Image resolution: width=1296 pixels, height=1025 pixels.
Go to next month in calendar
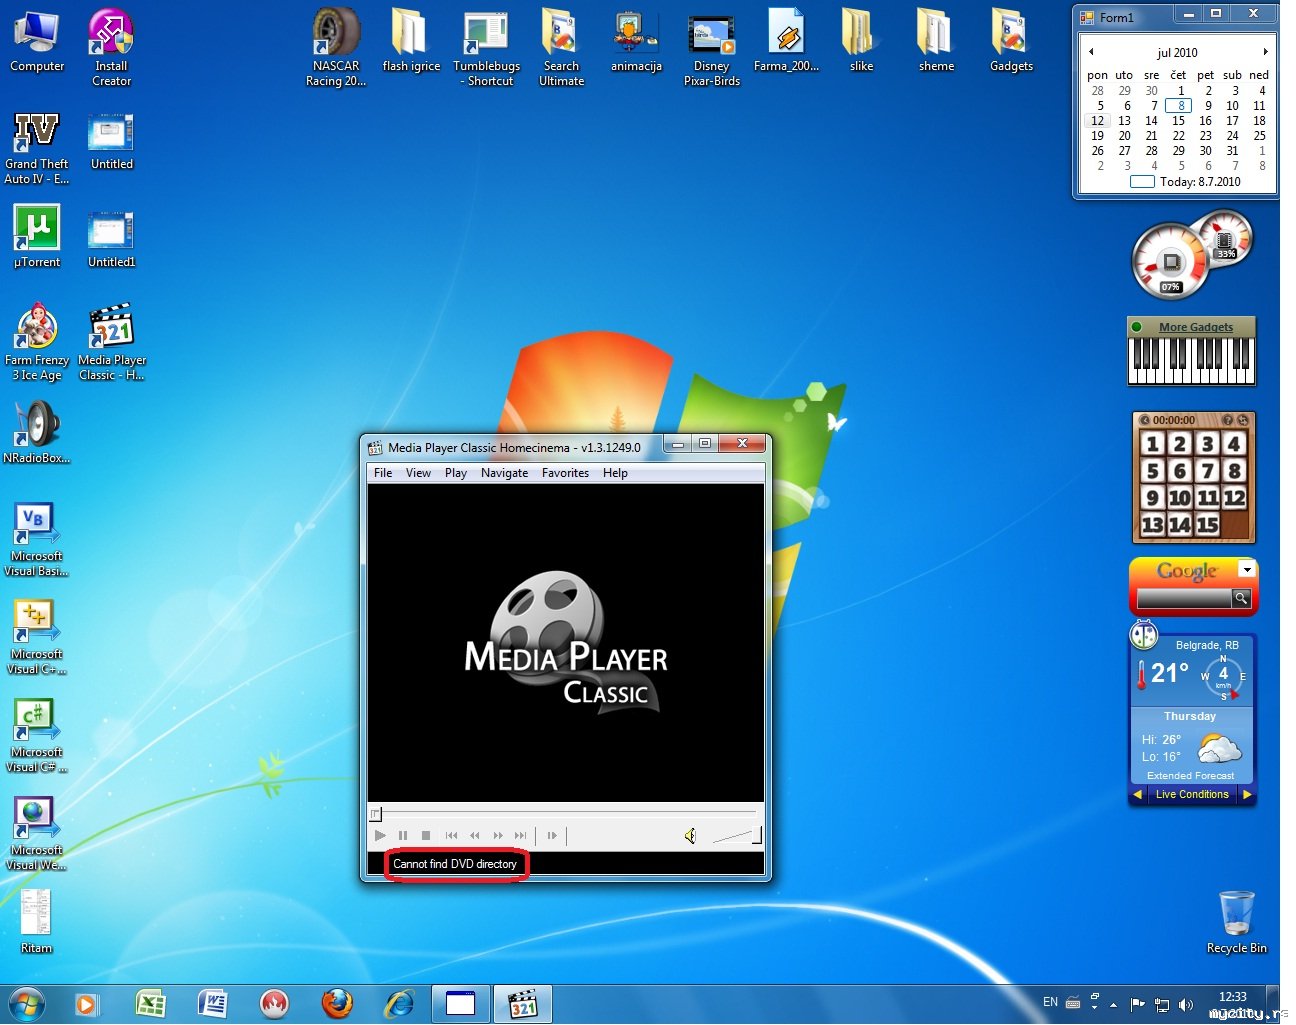pyautogui.click(x=1265, y=52)
